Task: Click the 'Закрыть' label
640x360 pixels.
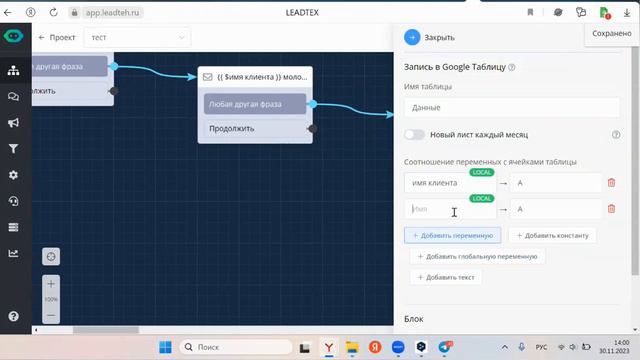Action: pos(440,38)
